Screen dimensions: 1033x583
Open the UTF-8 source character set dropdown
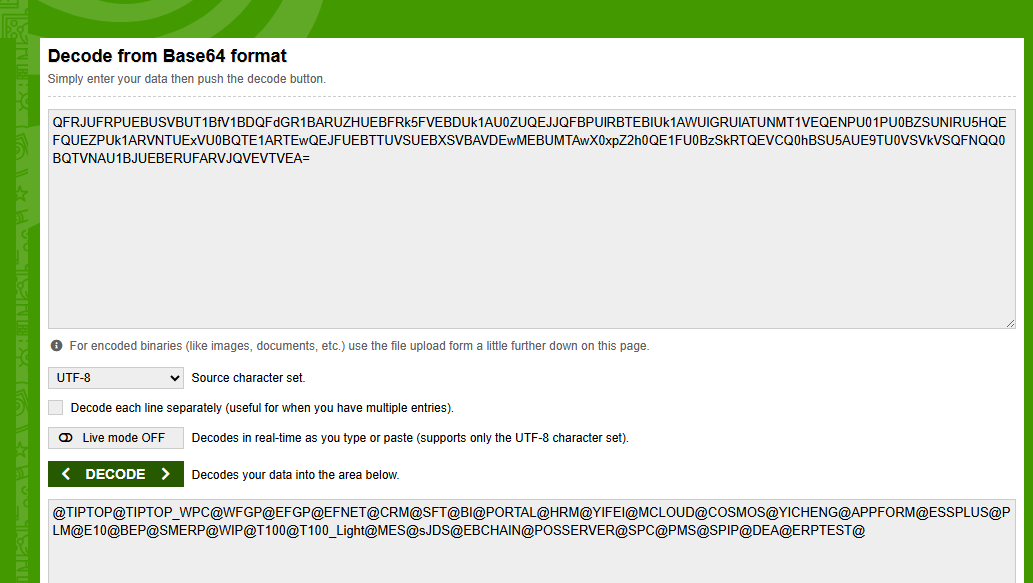click(116, 378)
